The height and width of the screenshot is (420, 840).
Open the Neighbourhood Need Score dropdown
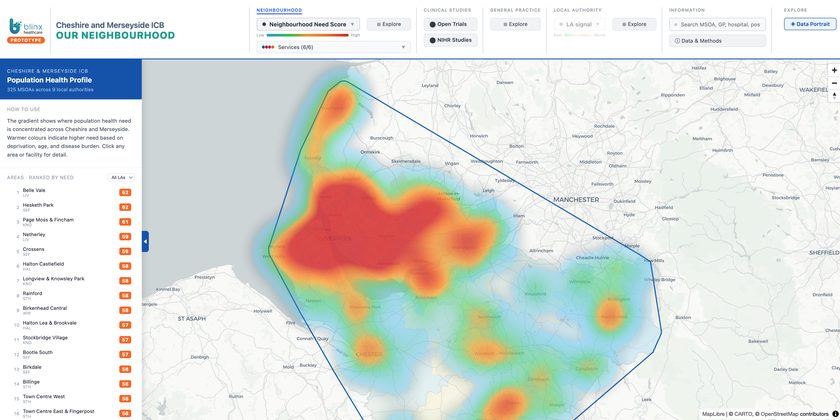point(308,24)
